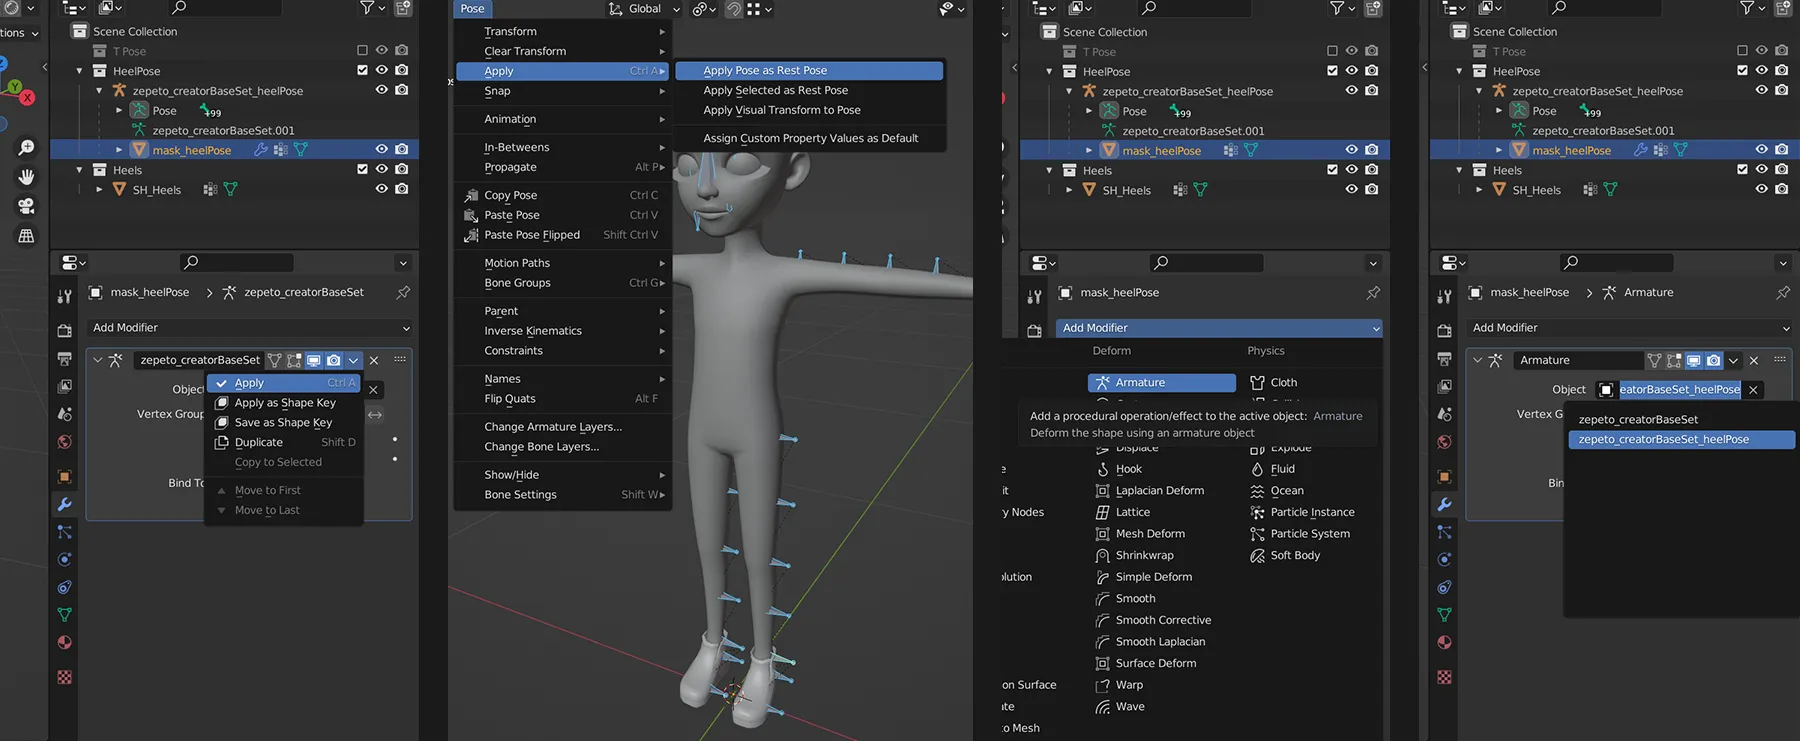Image resolution: width=1800 pixels, height=741 pixels.
Task: Open Clear Transform submenu in Pose menu
Action: (562, 51)
